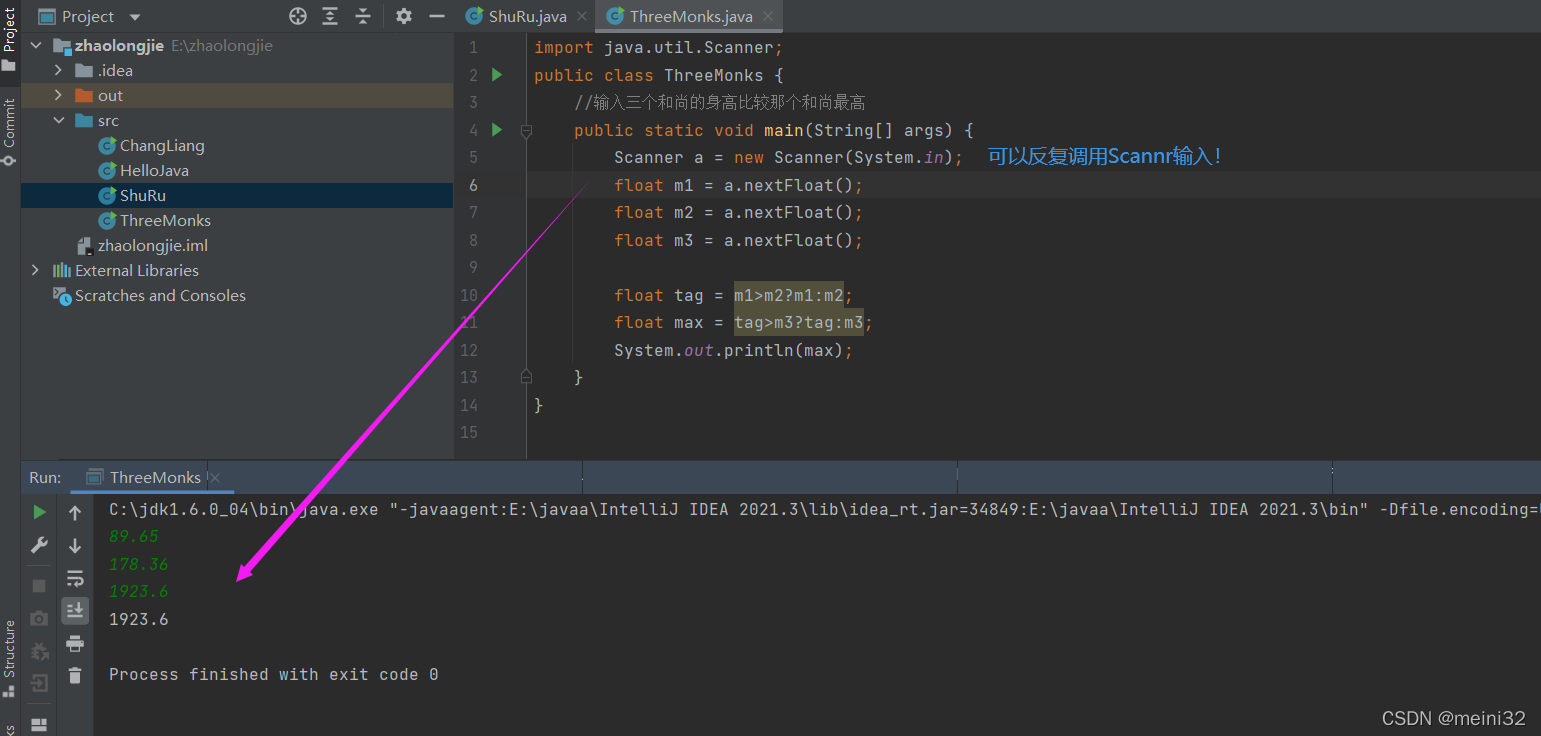Close the ThreeMonks run tab
The height and width of the screenshot is (736, 1541).
click(x=215, y=478)
